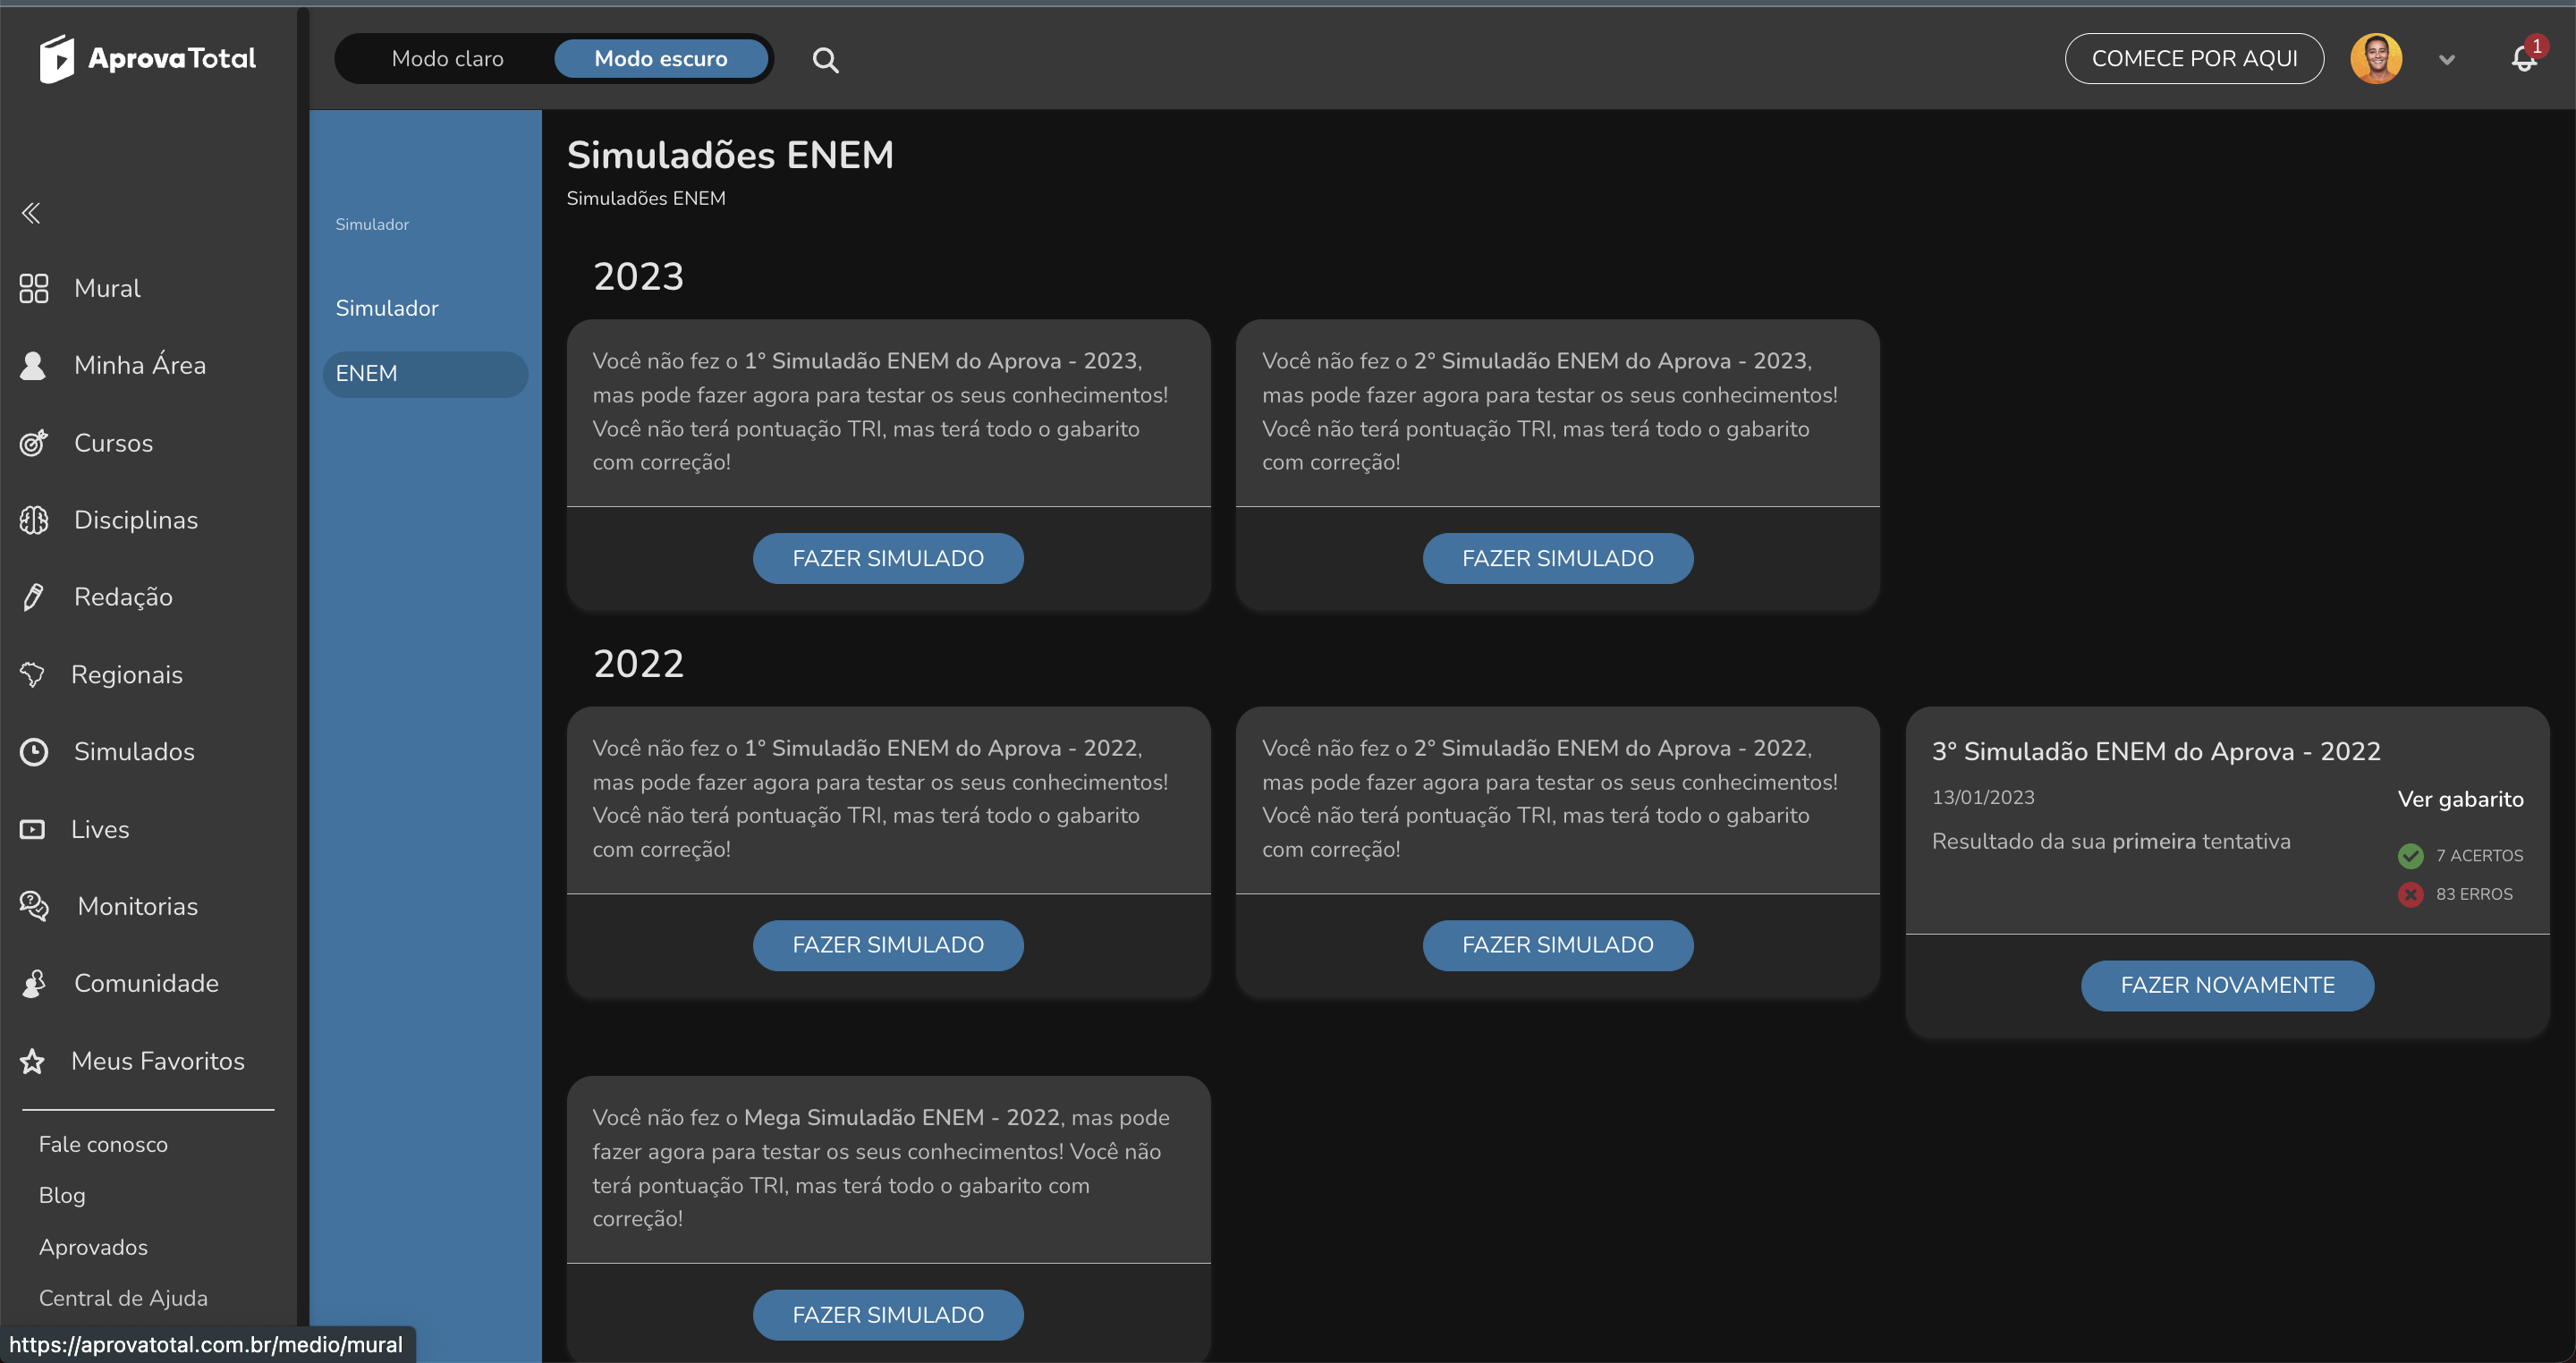Start 1° Simuladão ENEM 2023 with FAZER SIMULADO
The height and width of the screenshot is (1363, 2576).
[x=888, y=558]
